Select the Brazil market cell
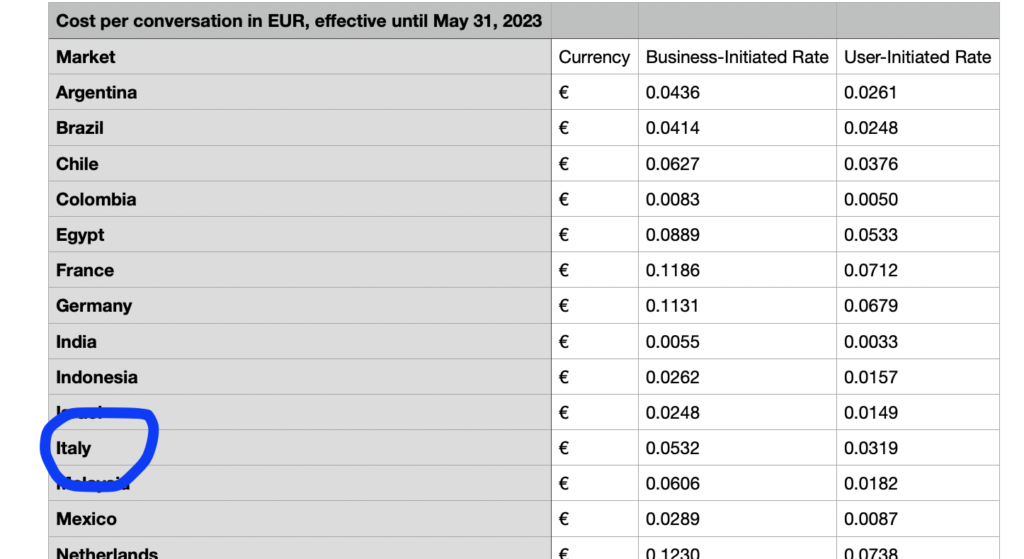1024x559 pixels. tap(300, 128)
